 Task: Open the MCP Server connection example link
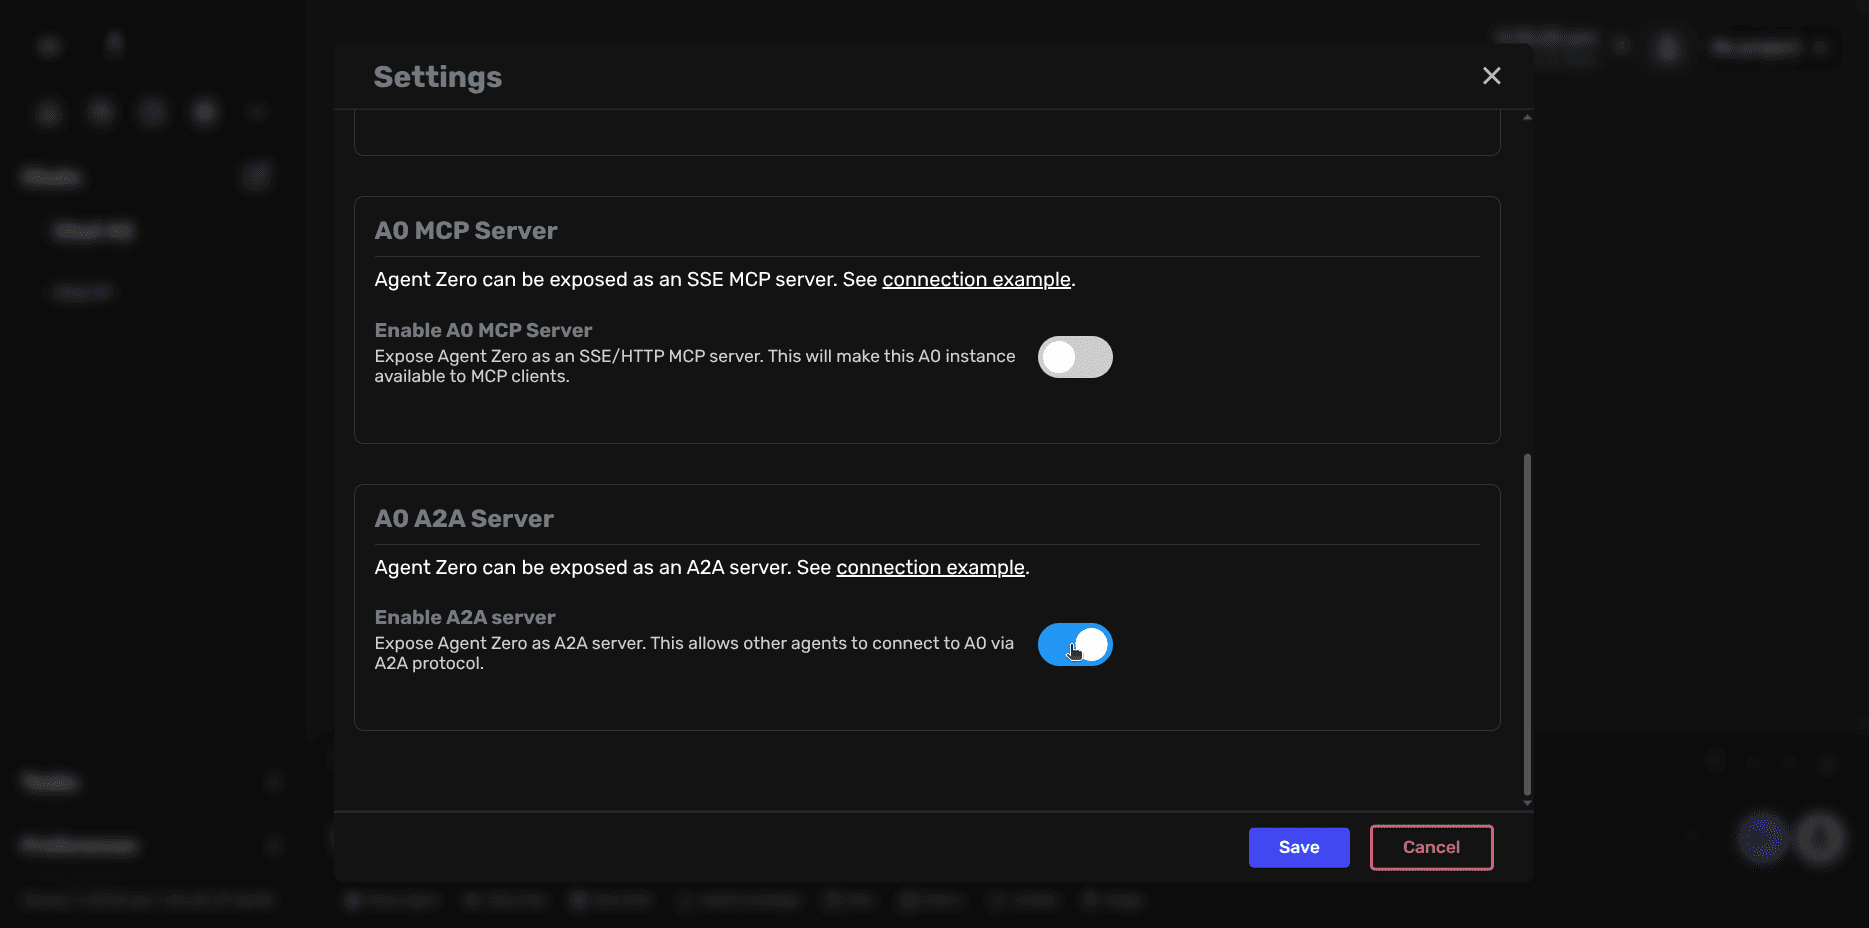(976, 280)
